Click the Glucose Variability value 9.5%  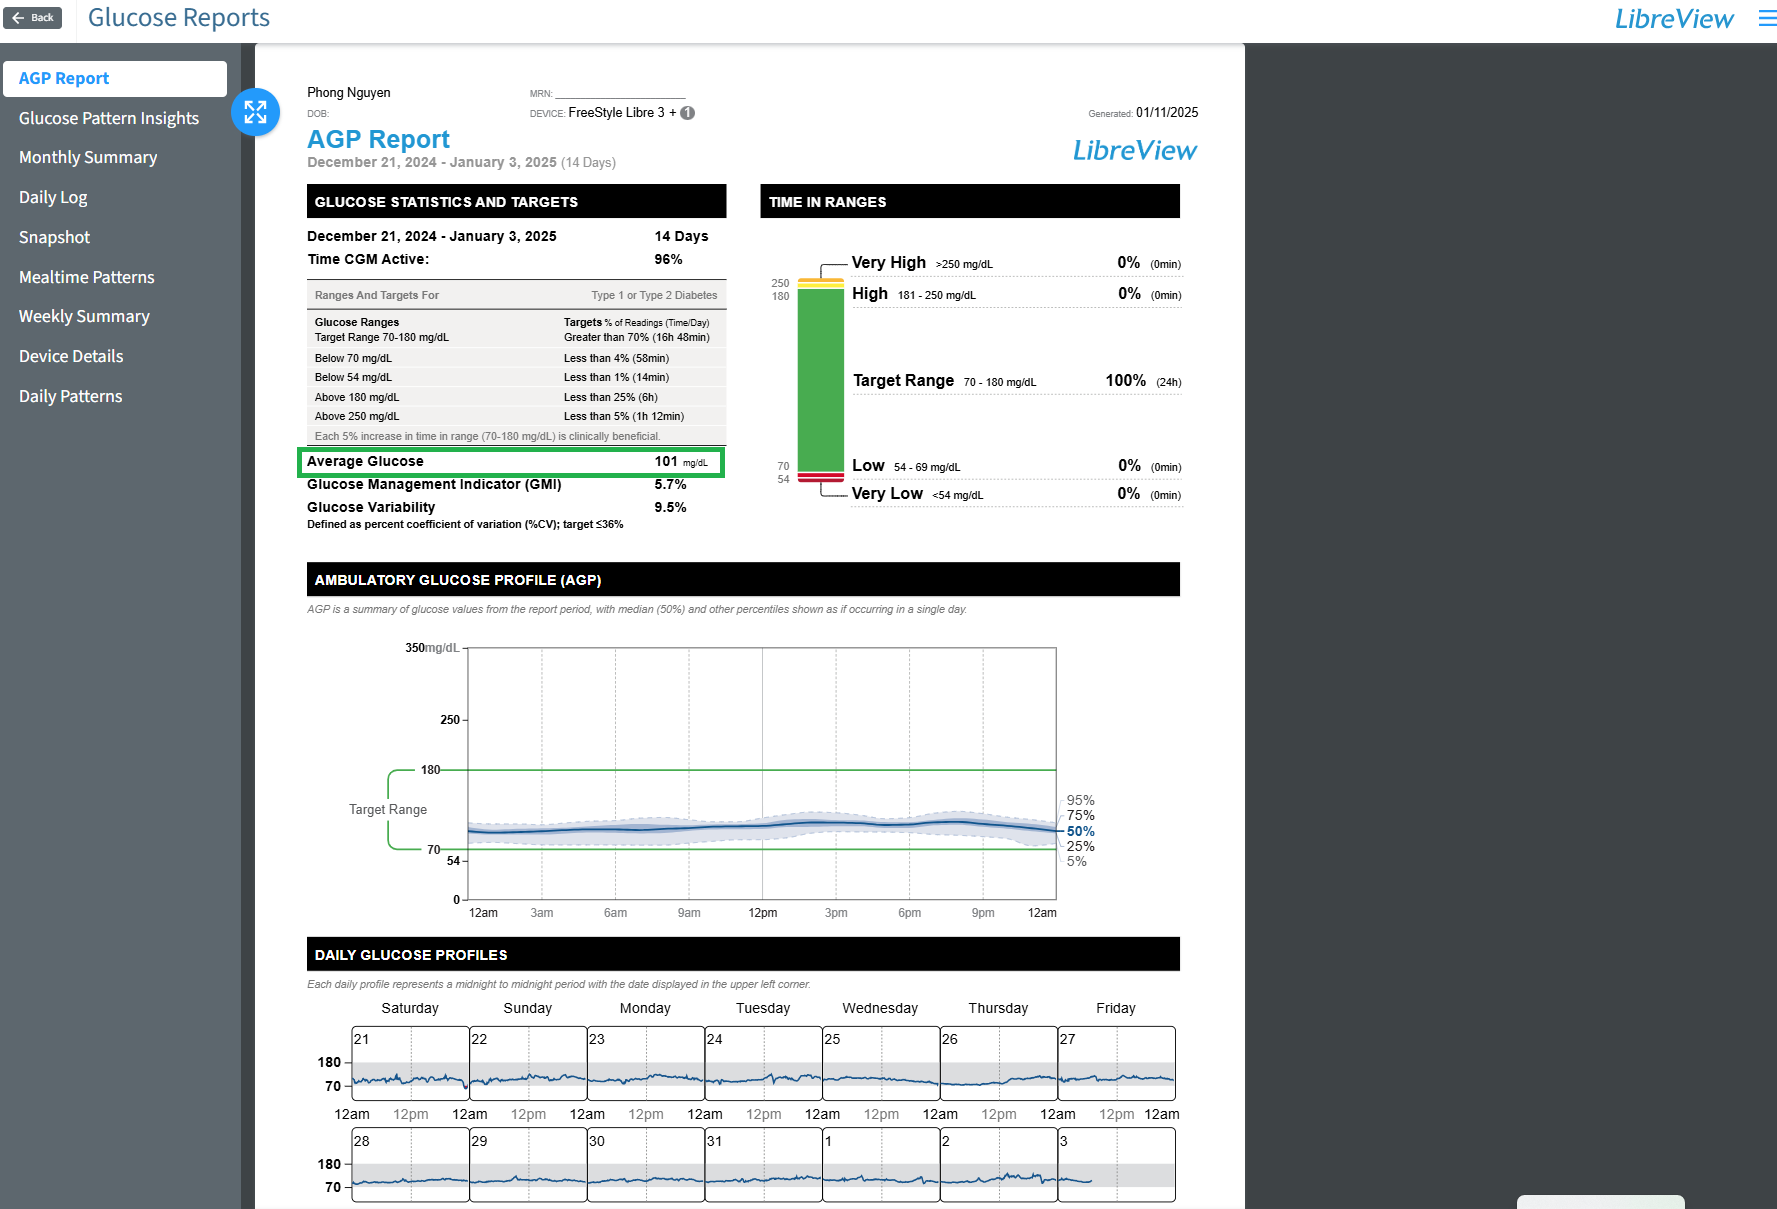[670, 508]
